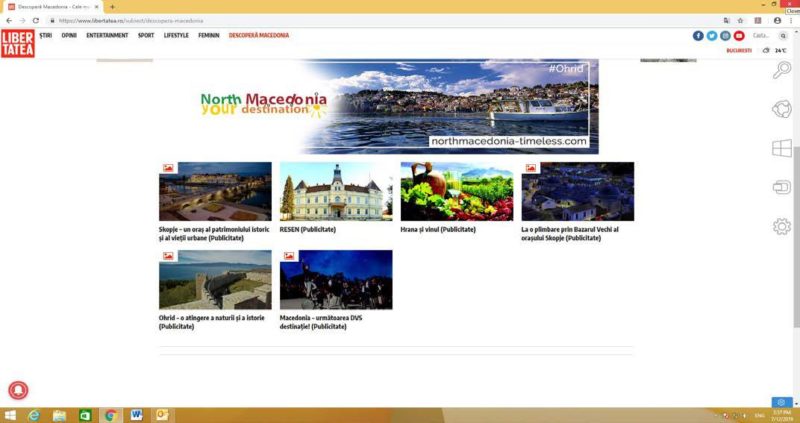
Task: Open the Windows Search charm
Action: pyautogui.click(x=782, y=70)
